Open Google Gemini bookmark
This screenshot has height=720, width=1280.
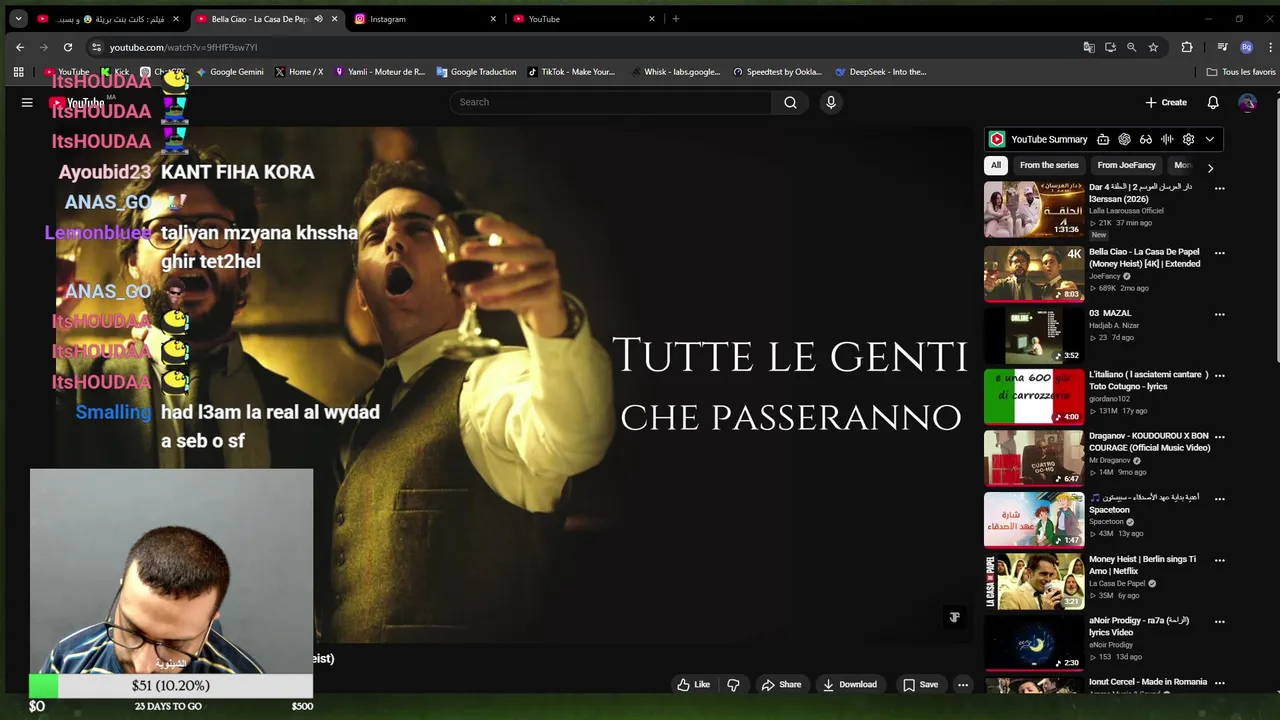229,72
